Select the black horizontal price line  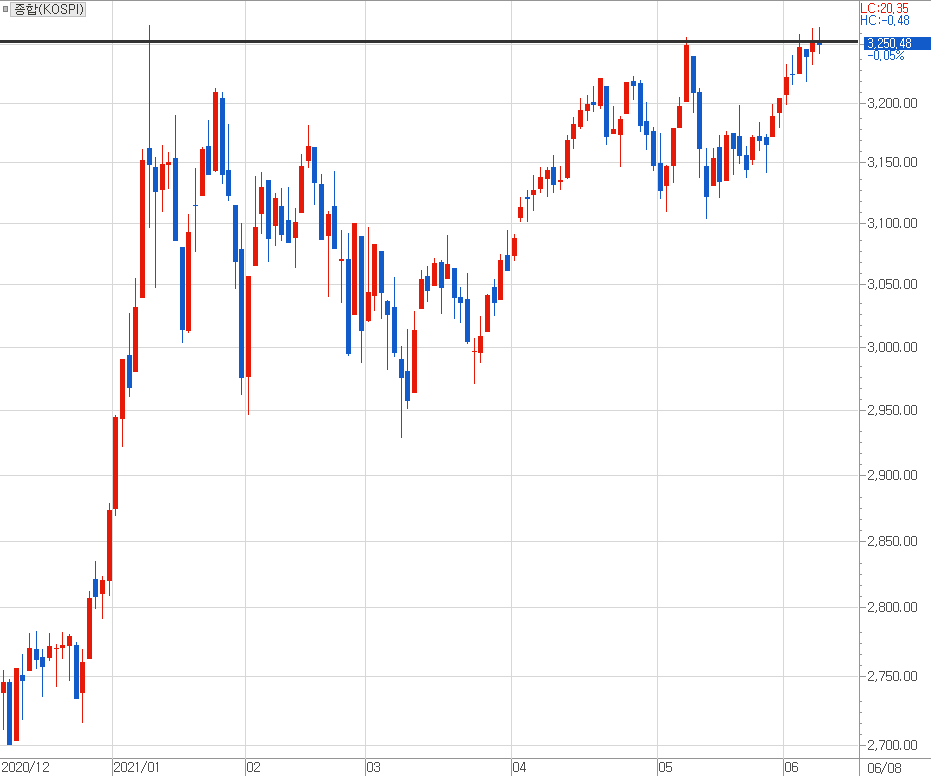click(429, 42)
